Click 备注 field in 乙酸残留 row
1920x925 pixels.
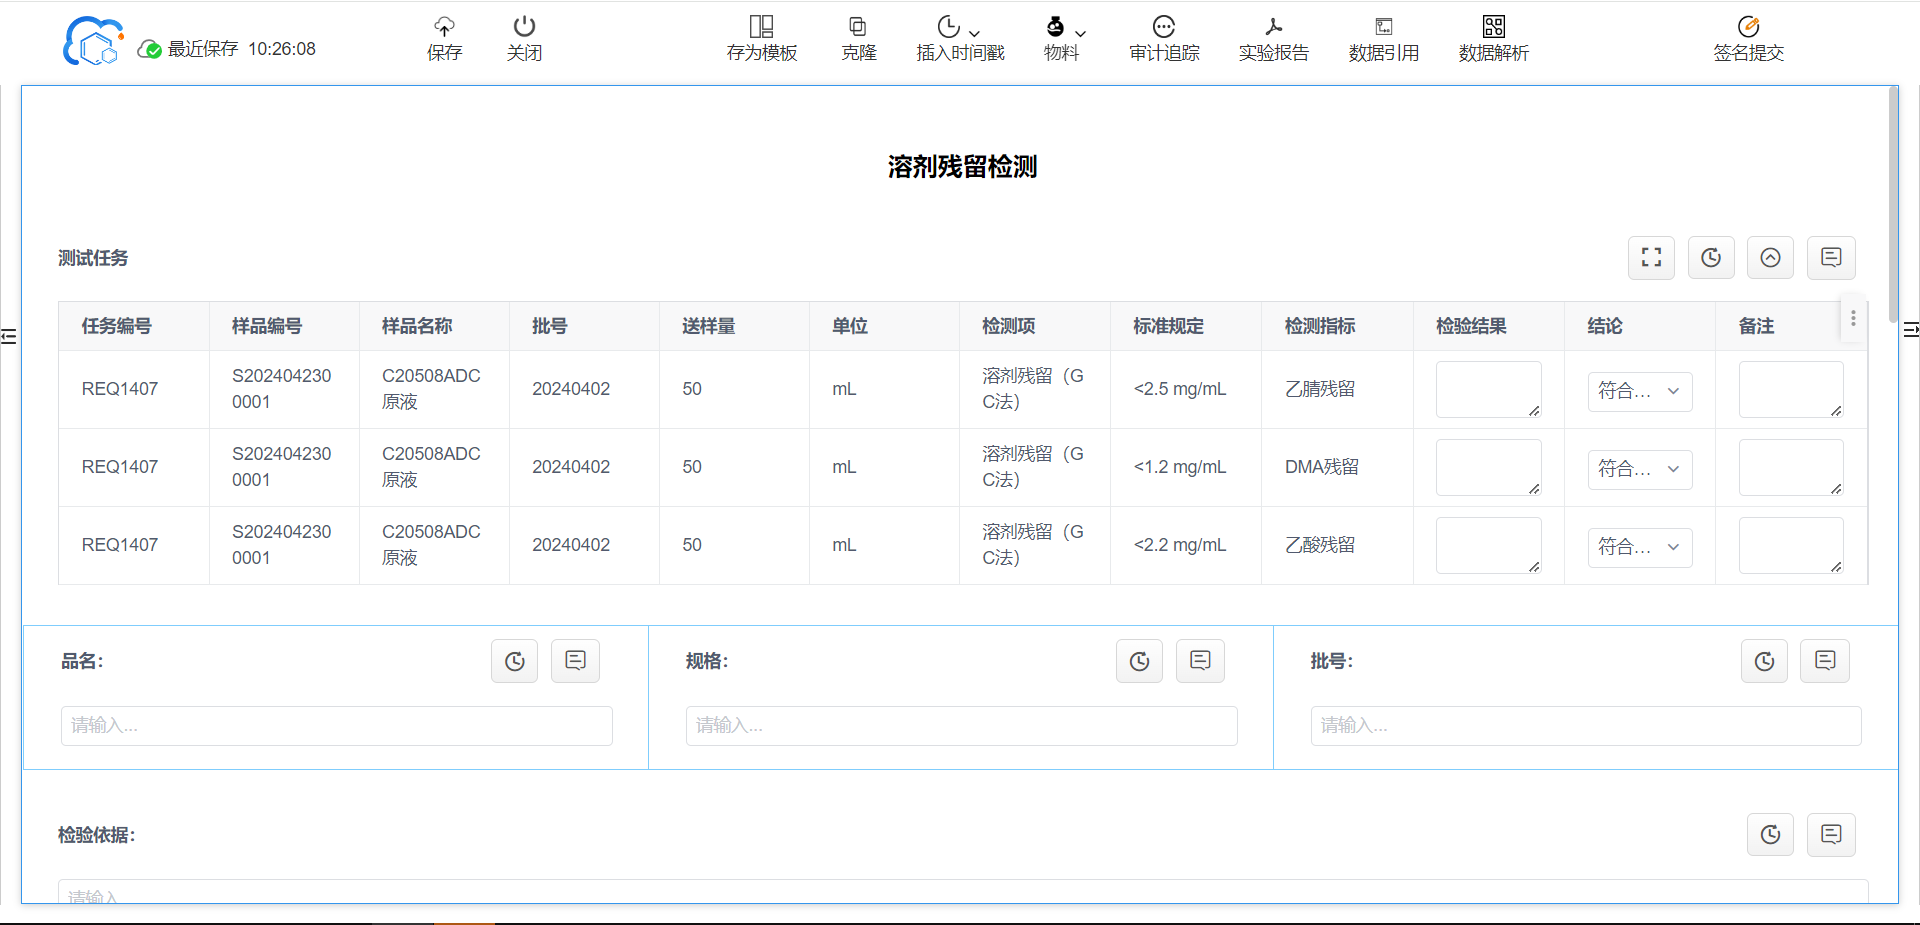pyautogui.click(x=1791, y=545)
